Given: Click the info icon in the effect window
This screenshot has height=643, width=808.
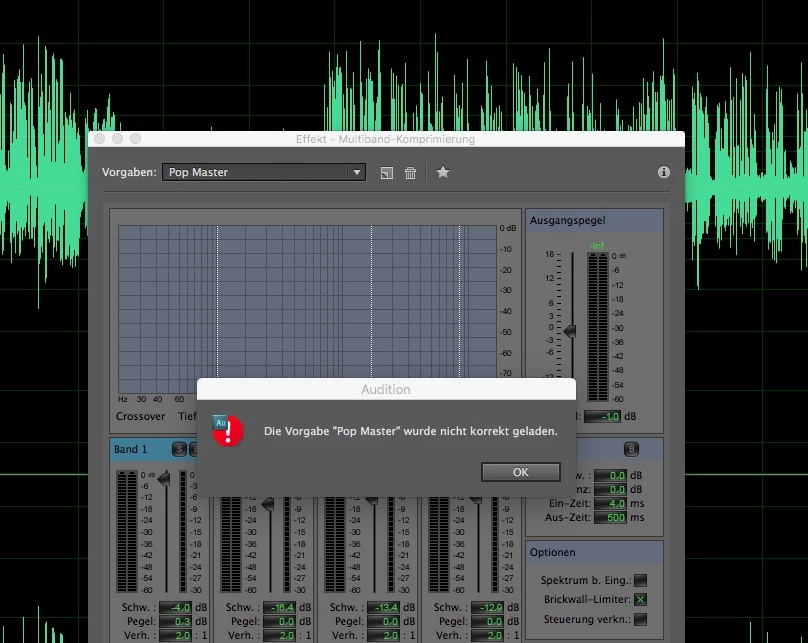Looking at the screenshot, I should 664,172.
